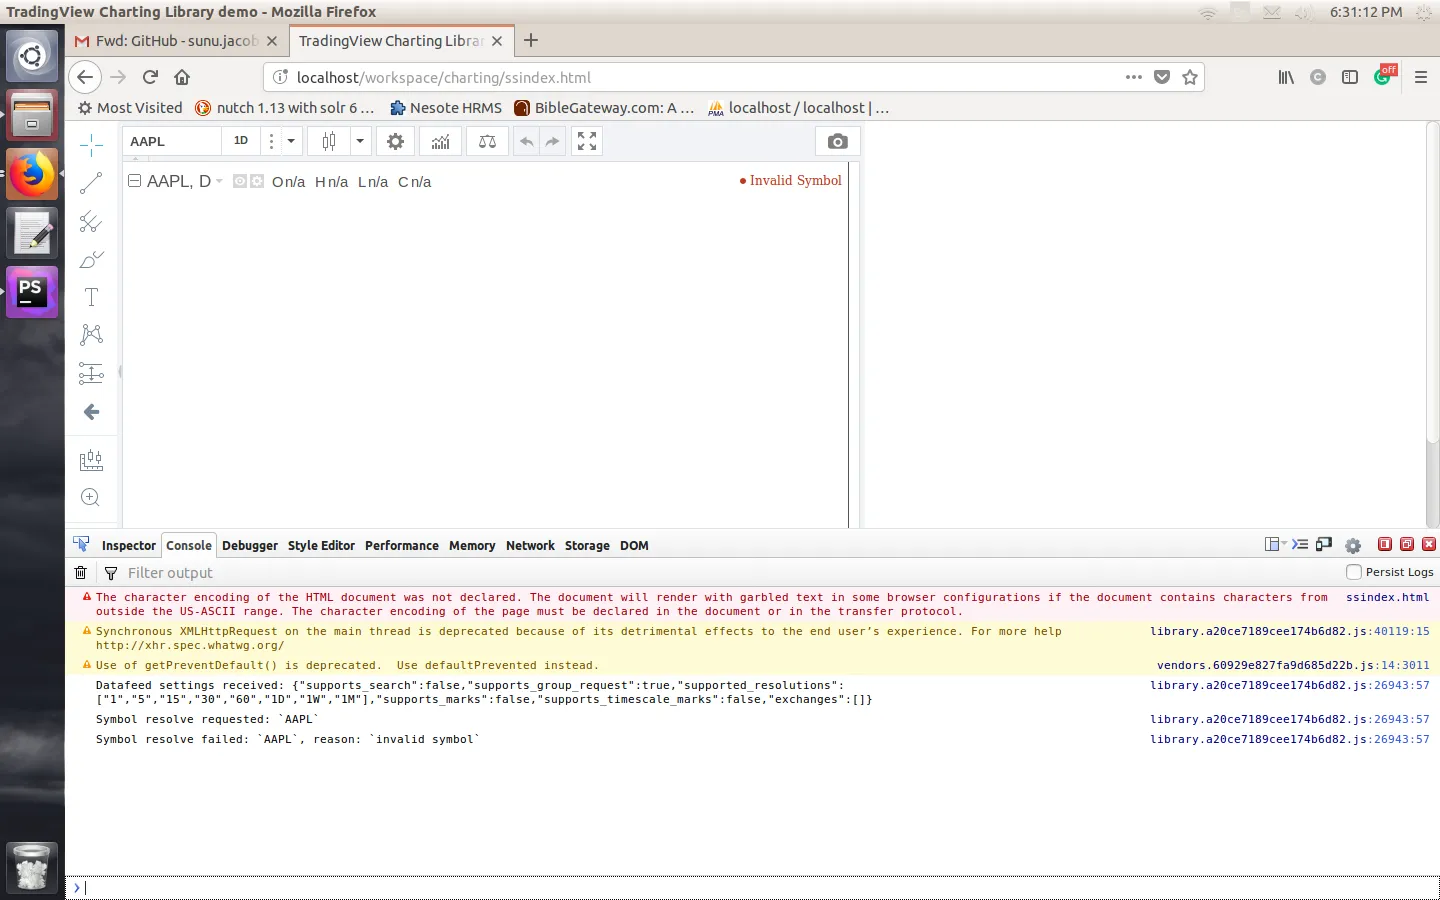1440x900 pixels.
Task: Open the Trash from the Ubuntu dock
Action: (x=32, y=866)
